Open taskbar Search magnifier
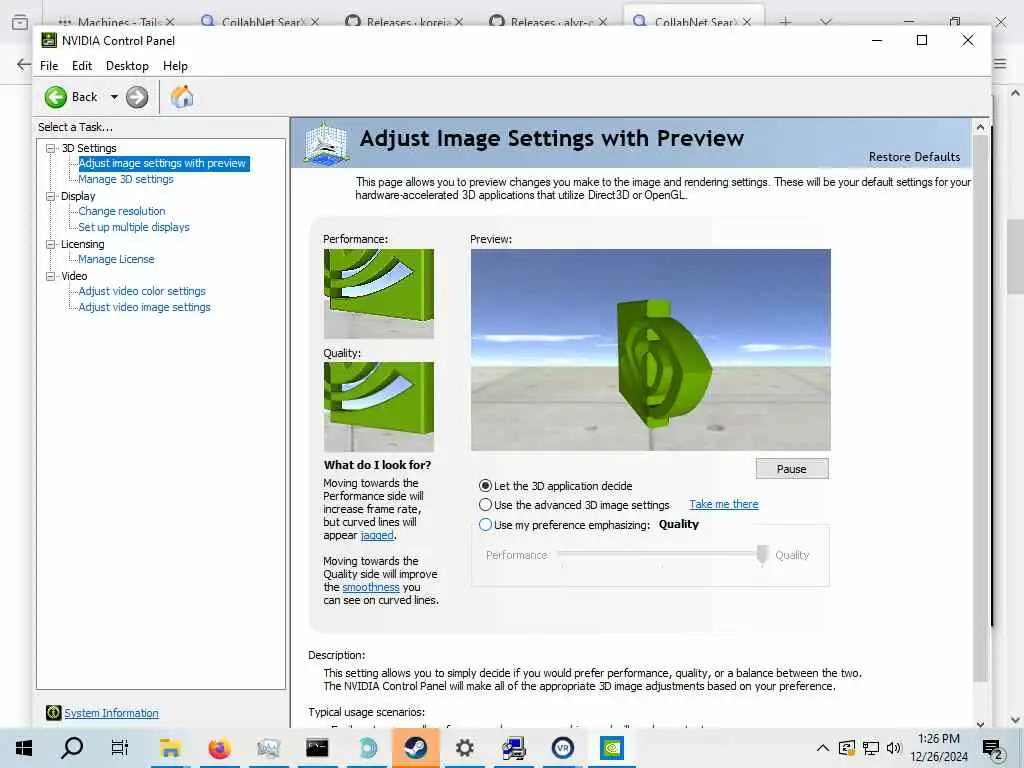This screenshot has width=1024, height=768. 72,748
